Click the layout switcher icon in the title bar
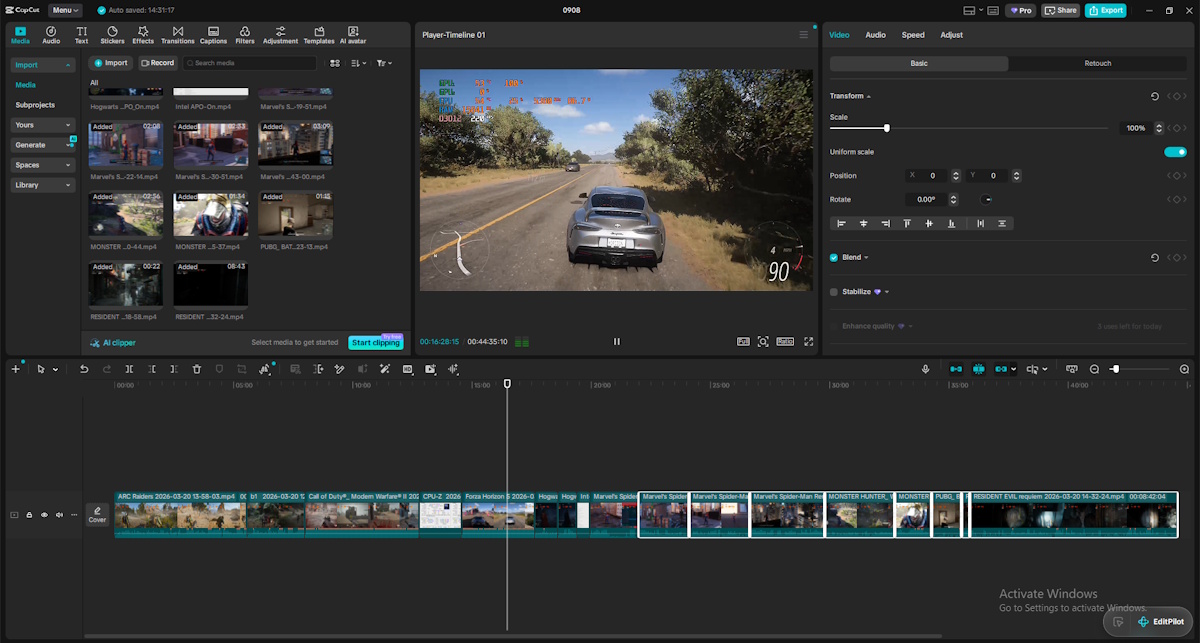Screen dimensions: 1200x643 coord(969,10)
